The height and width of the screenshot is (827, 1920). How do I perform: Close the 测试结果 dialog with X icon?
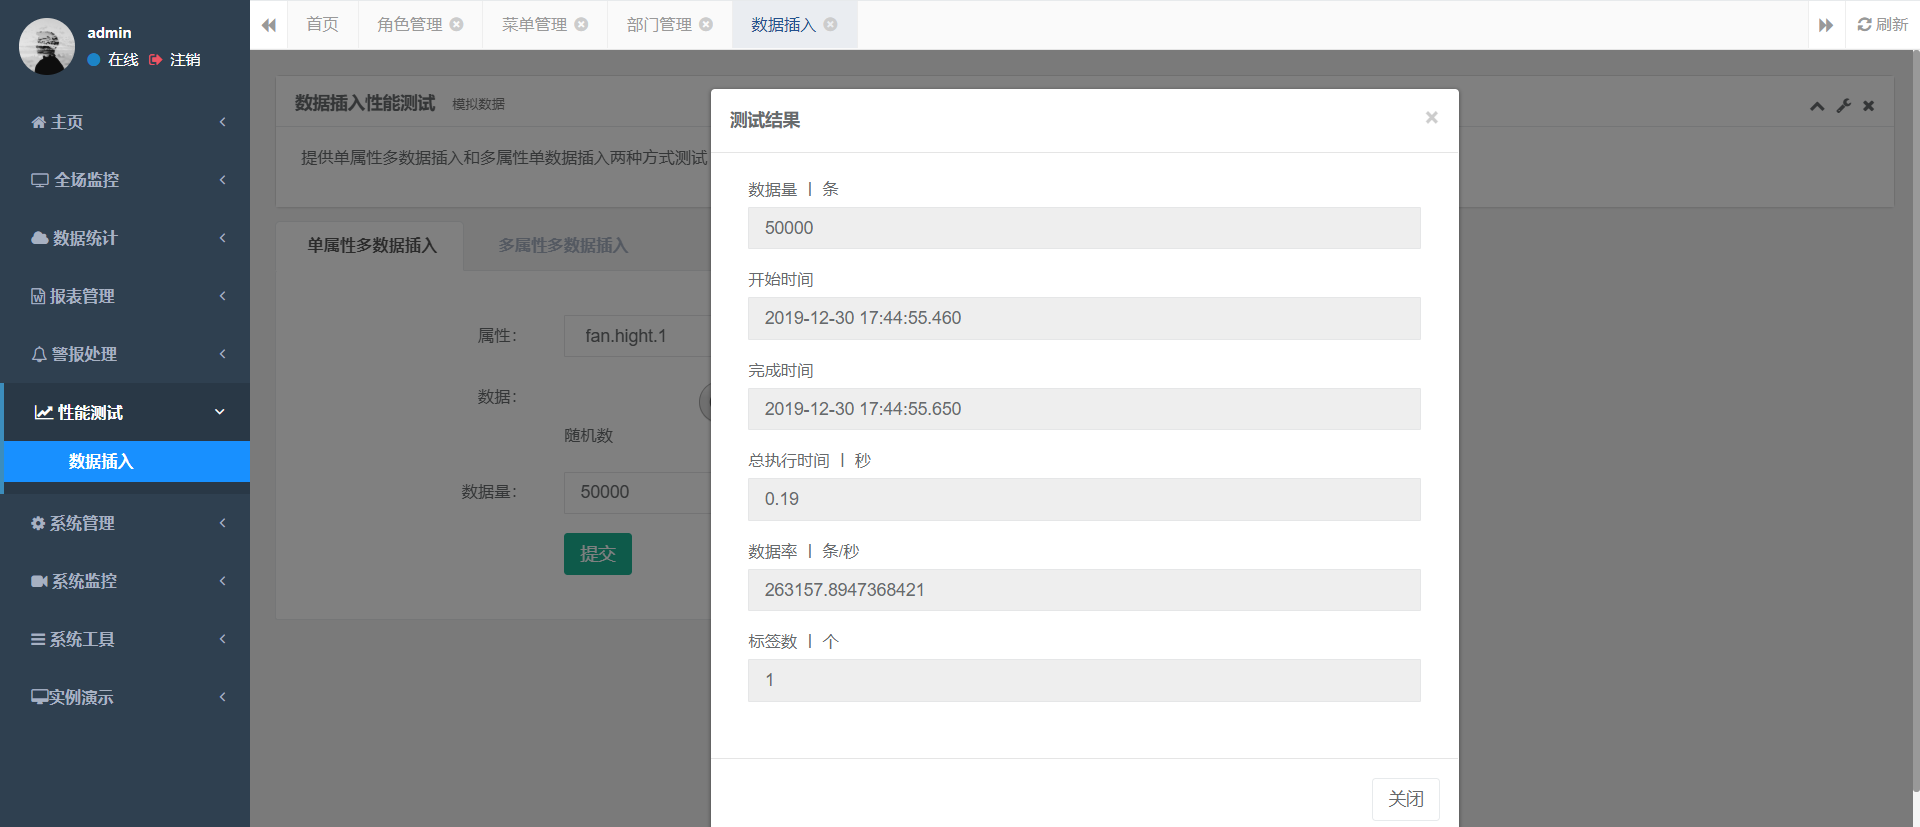pyautogui.click(x=1431, y=118)
